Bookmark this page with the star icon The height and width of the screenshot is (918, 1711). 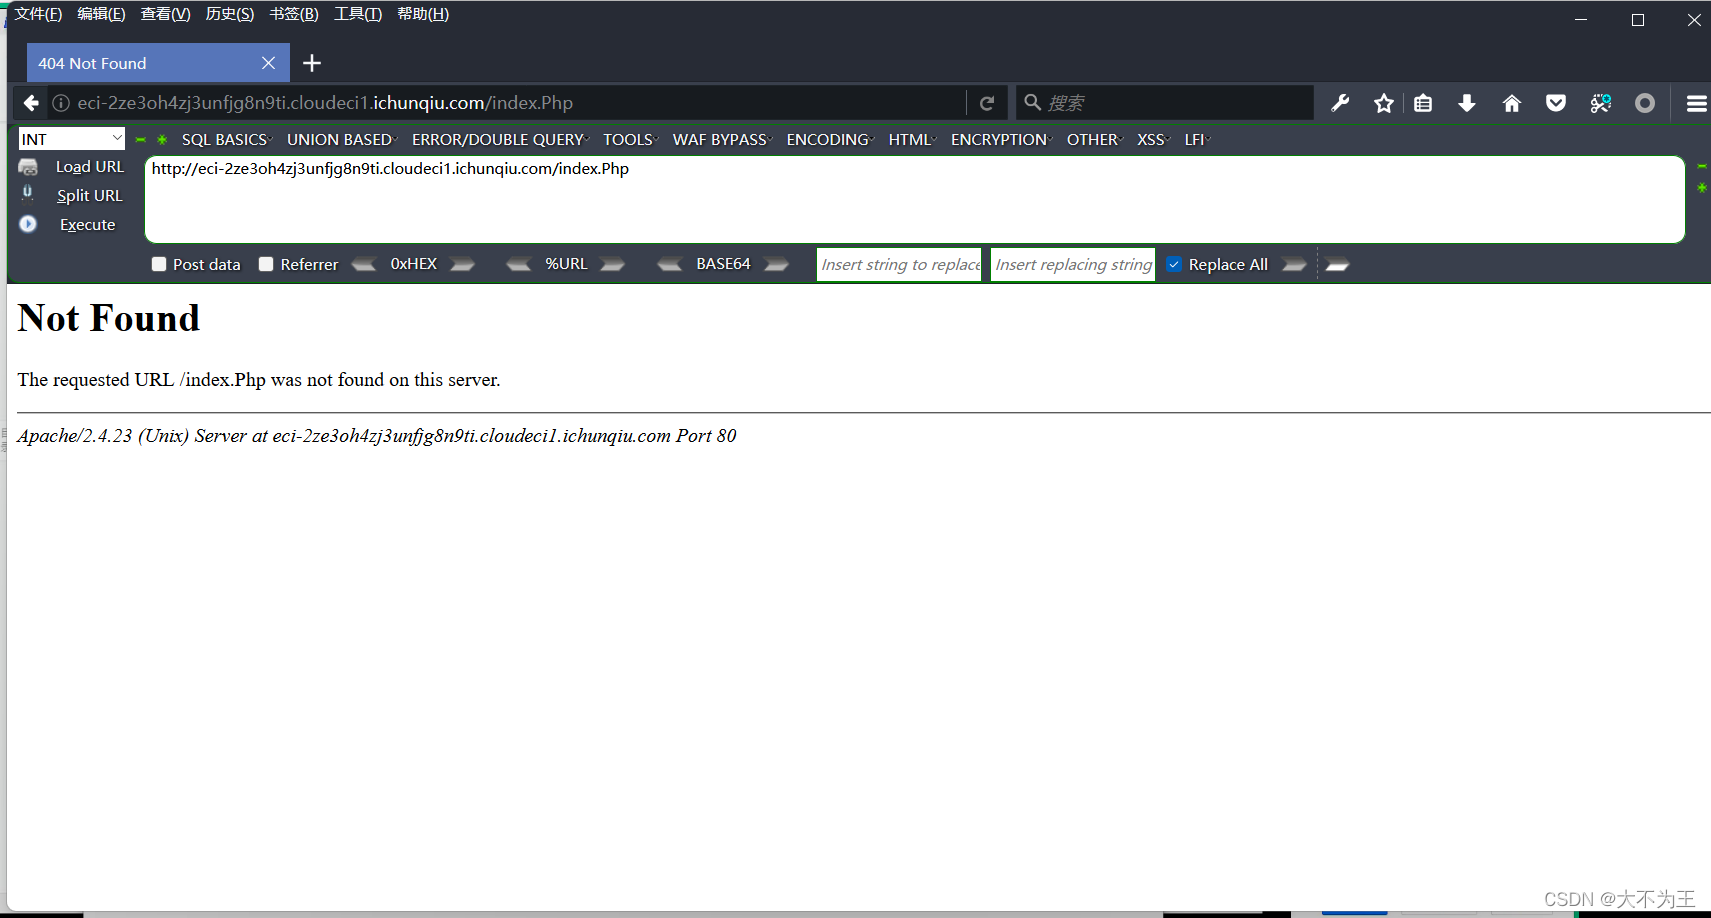pyautogui.click(x=1384, y=103)
